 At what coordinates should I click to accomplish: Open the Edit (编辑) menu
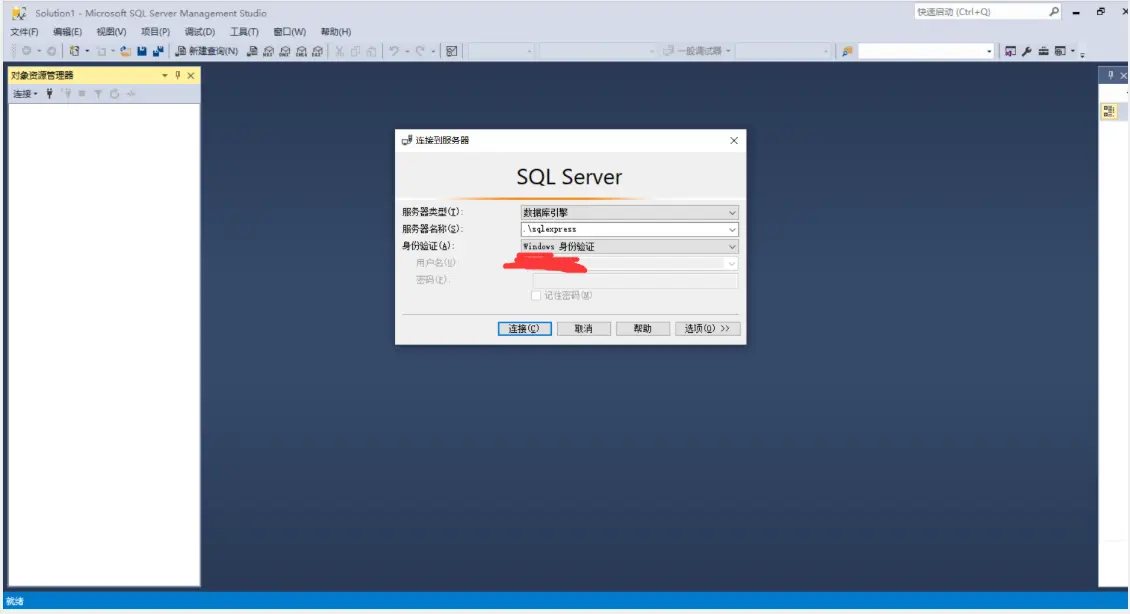(x=67, y=32)
